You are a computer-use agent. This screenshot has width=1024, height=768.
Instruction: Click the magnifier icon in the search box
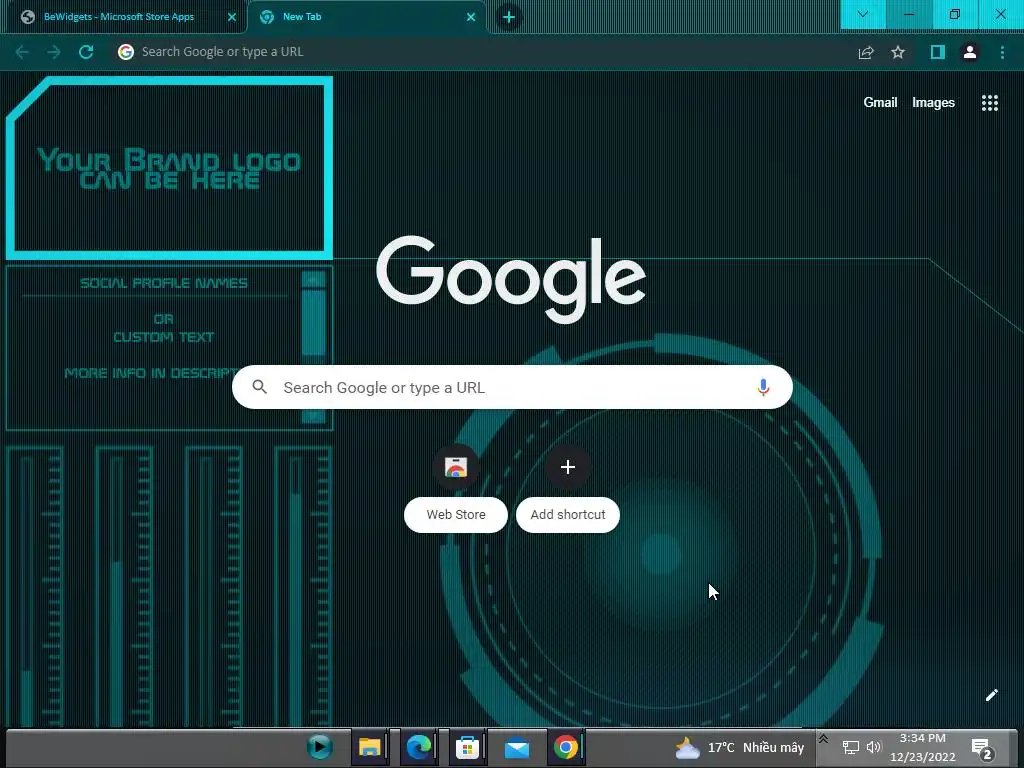pyautogui.click(x=259, y=387)
